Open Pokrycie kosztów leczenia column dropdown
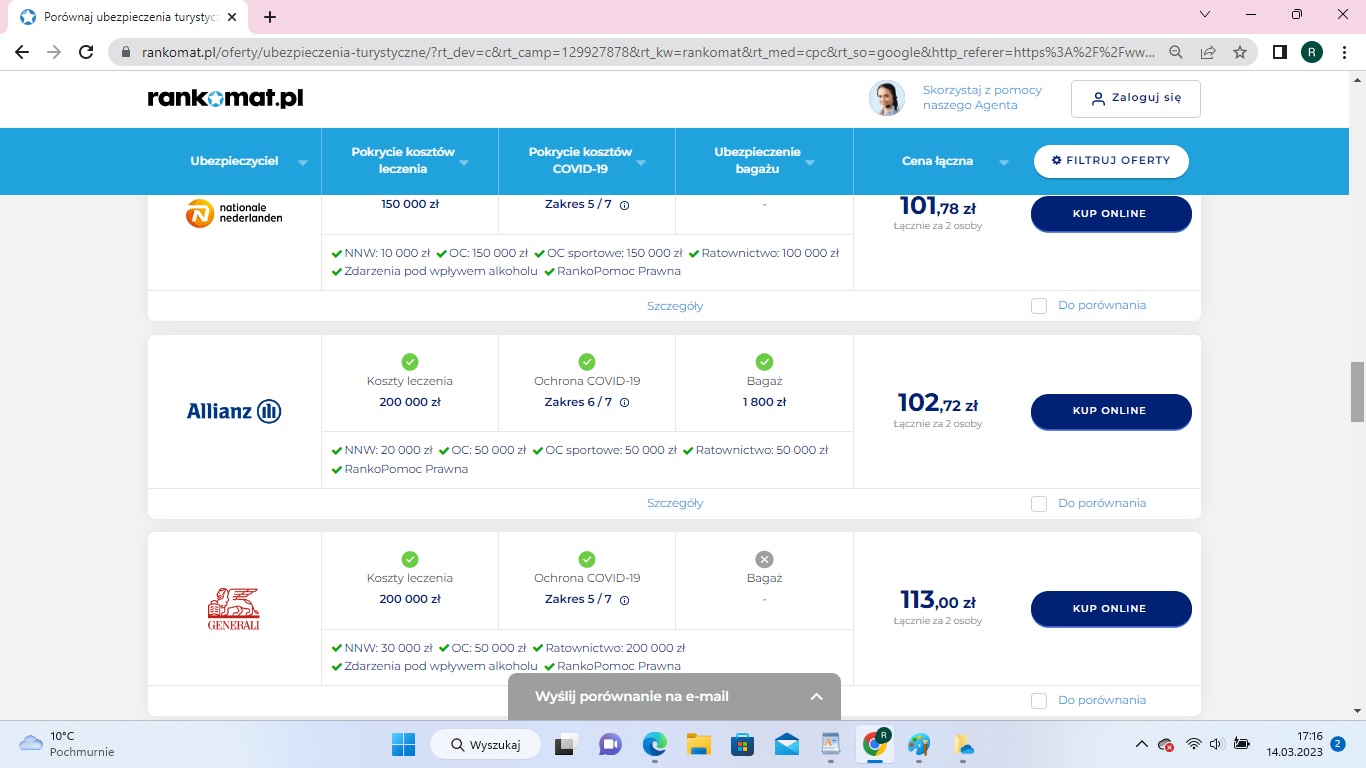The height and width of the screenshot is (768, 1366). point(464,162)
